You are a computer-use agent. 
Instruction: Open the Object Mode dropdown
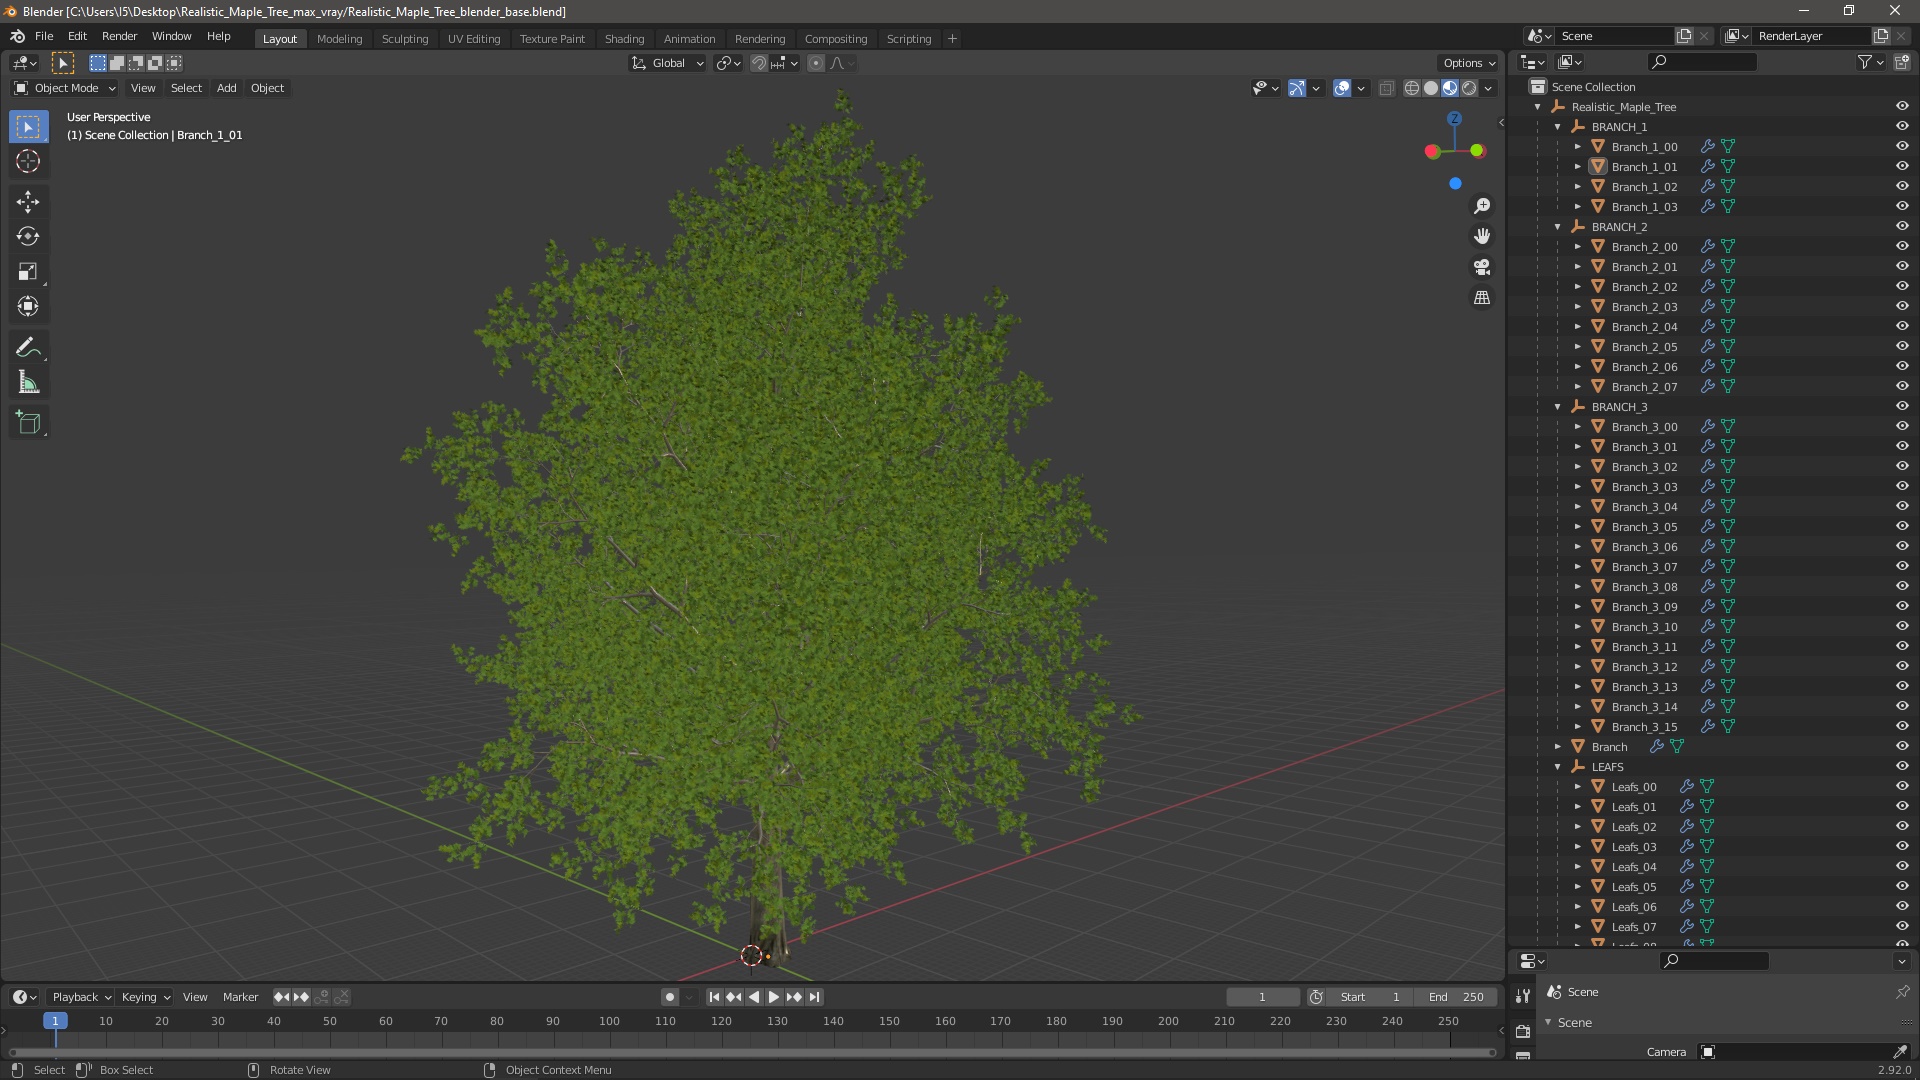pos(65,88)
